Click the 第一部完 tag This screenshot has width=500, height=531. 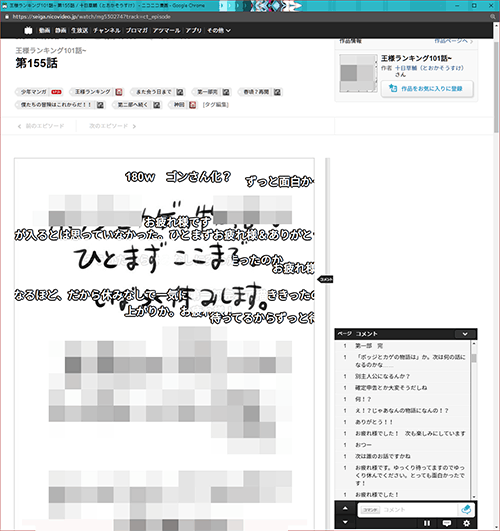point(207,92)
